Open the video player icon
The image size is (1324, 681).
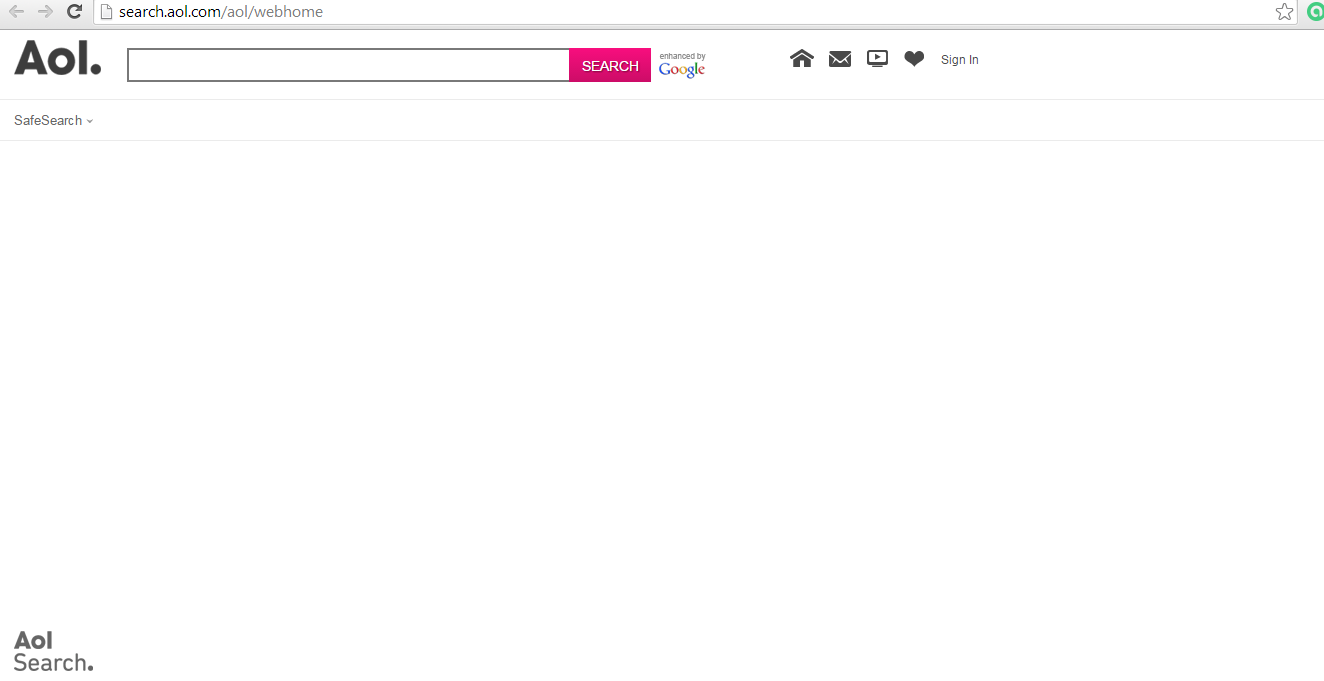pos(877,59)
